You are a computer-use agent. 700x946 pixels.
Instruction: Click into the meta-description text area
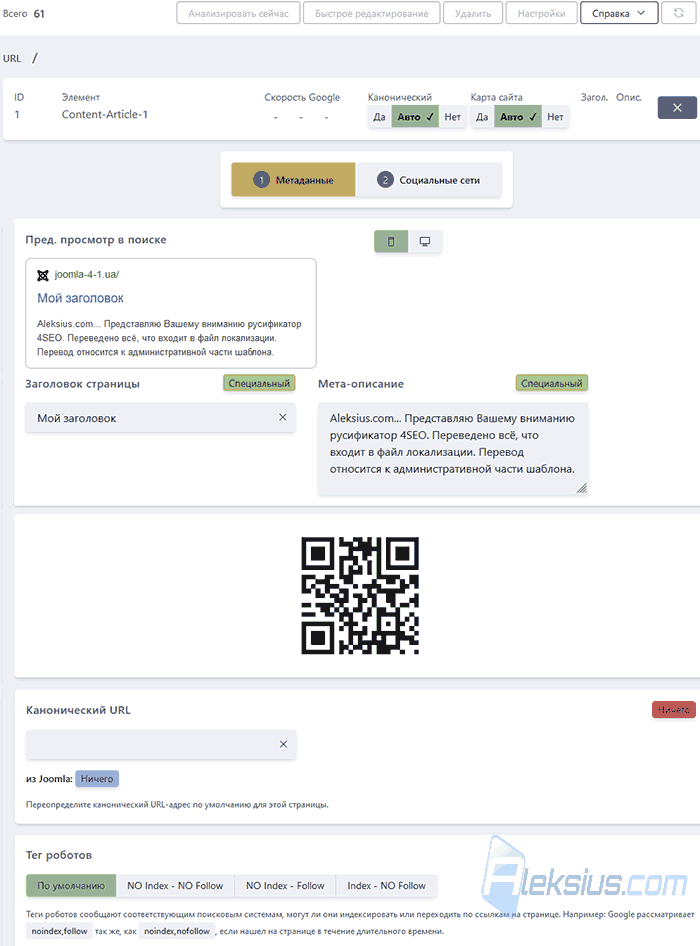tap(453, 449)
